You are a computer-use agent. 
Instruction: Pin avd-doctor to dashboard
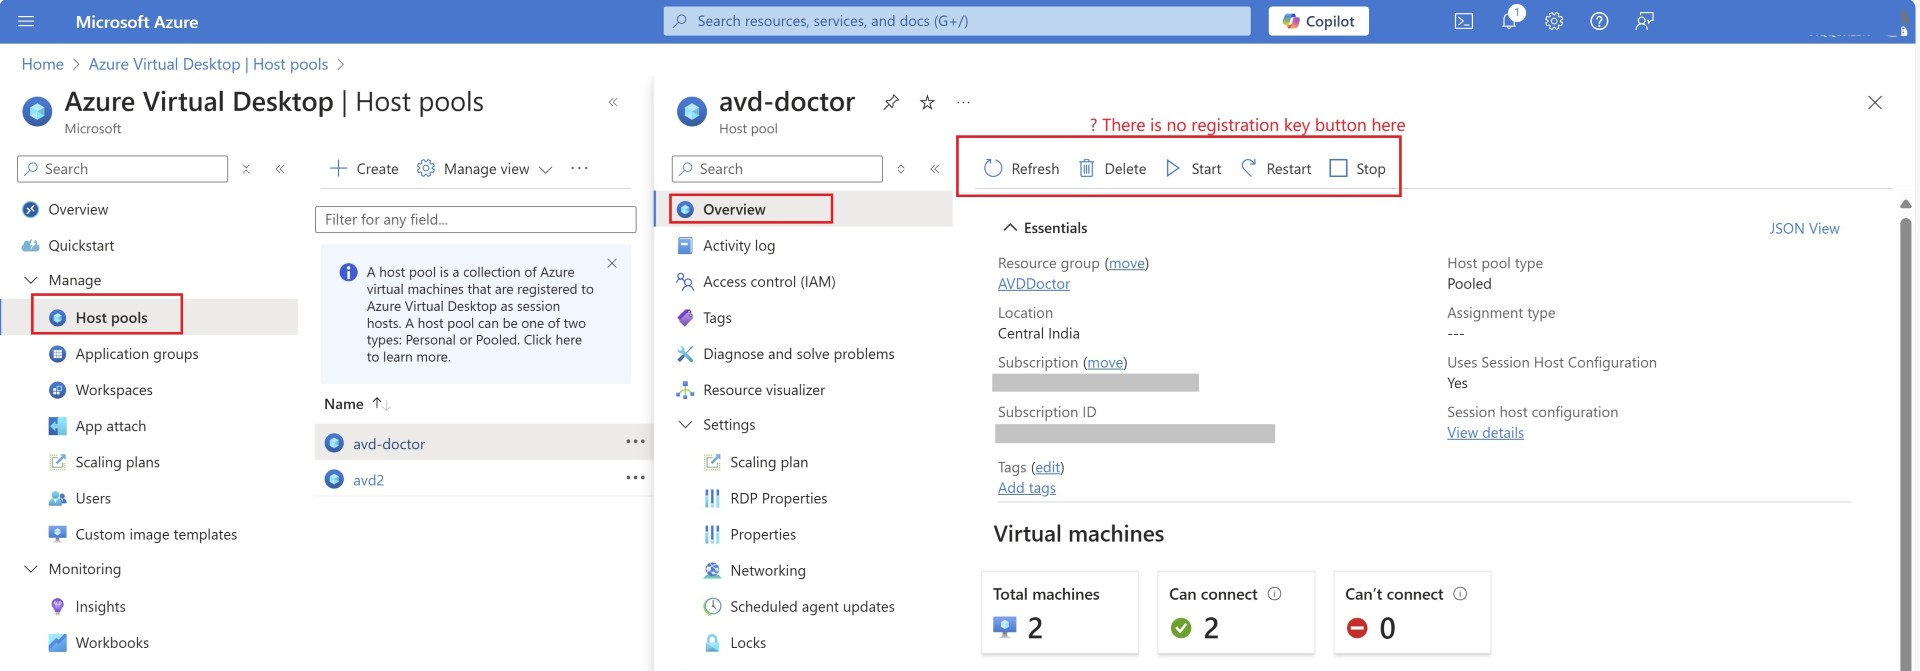891,102
